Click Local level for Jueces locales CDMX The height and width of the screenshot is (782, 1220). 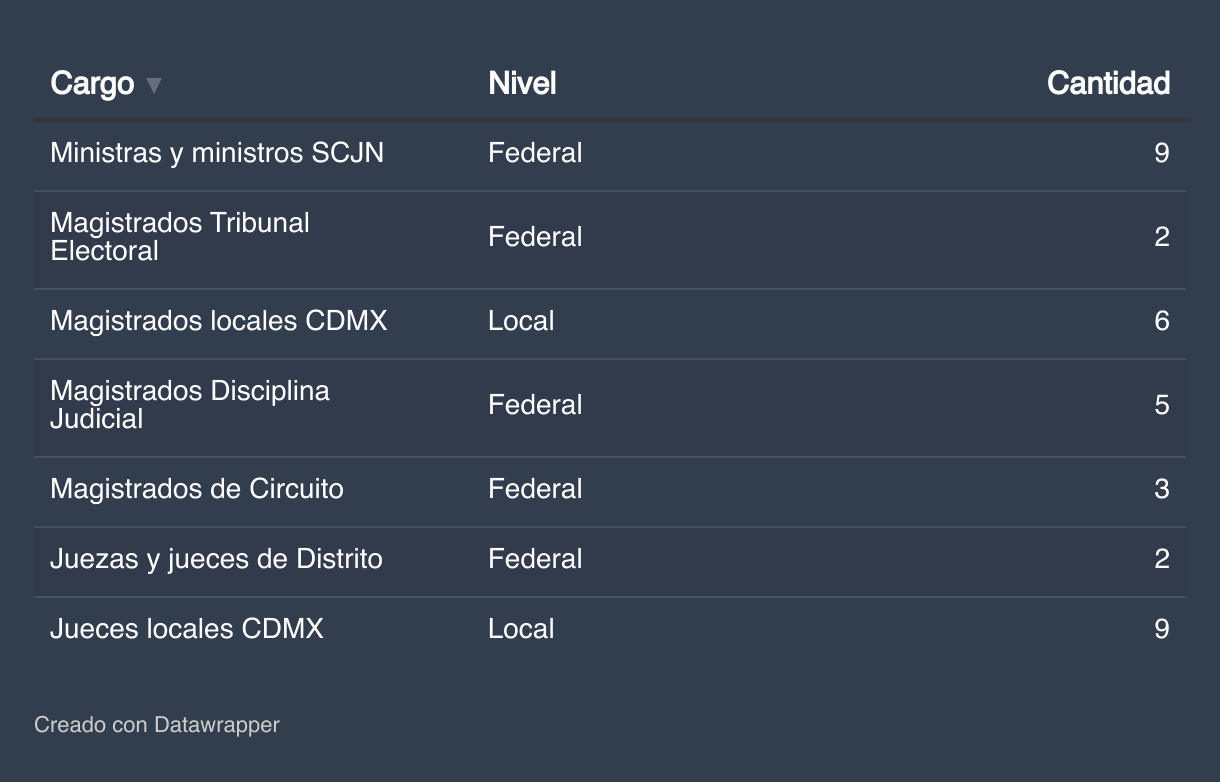(521, 629)
